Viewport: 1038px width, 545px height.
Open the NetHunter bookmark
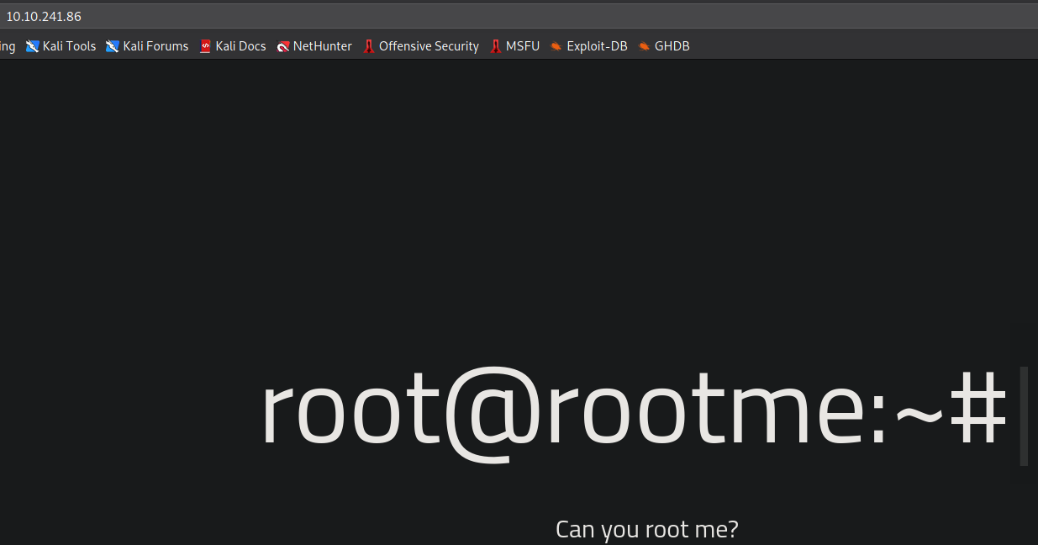314,46
